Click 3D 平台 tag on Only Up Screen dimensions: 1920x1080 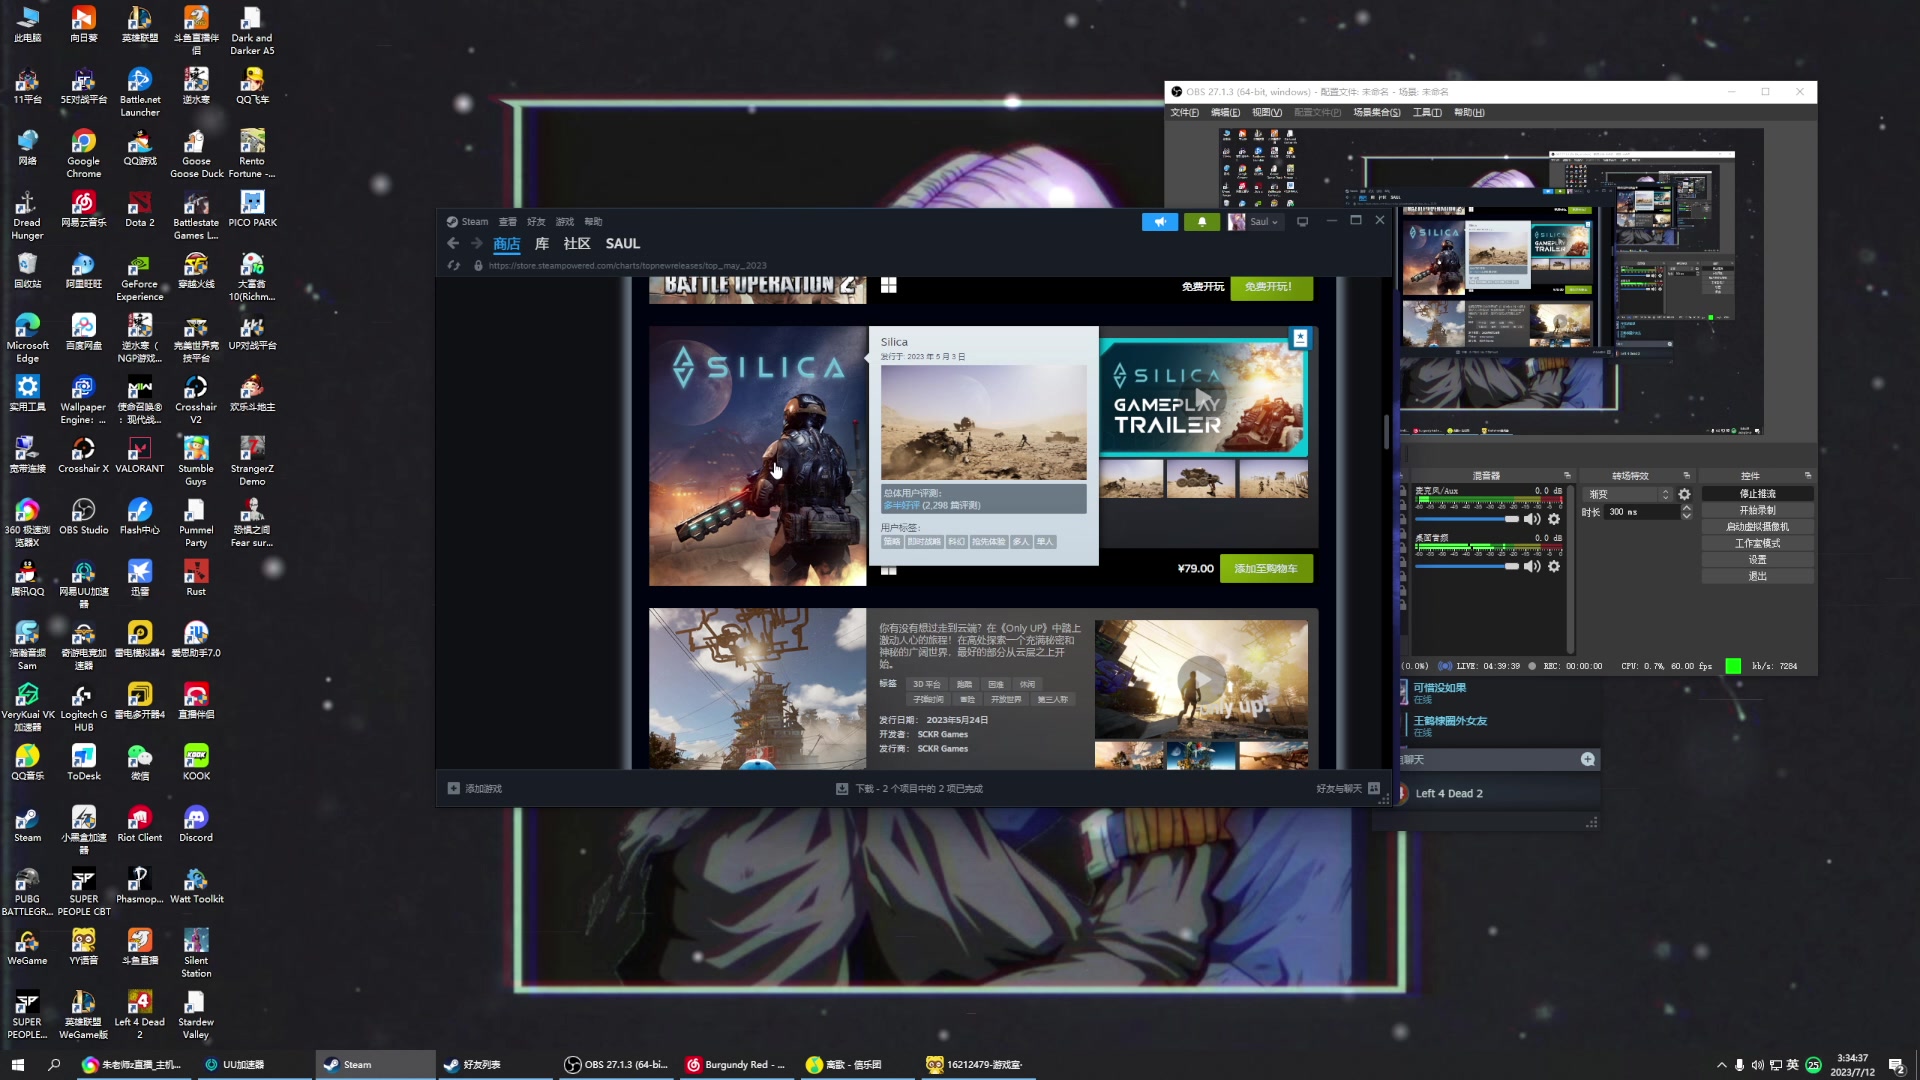pyautogui.click(x=926, y=685)
